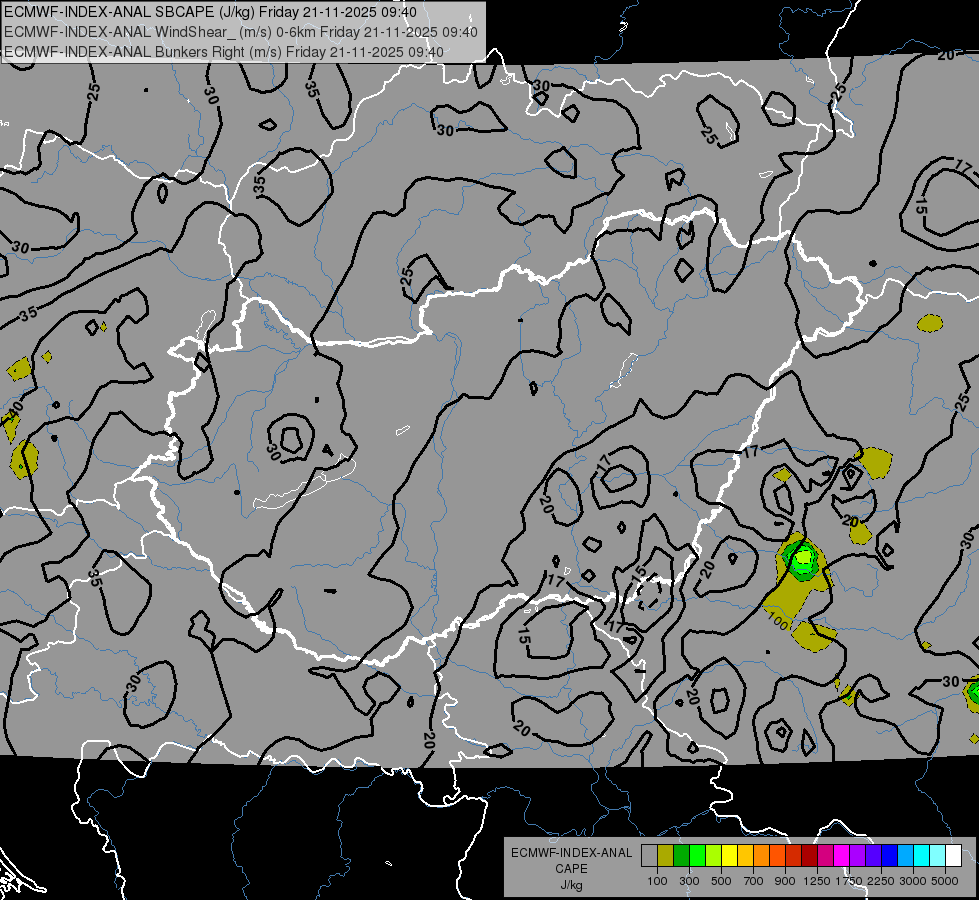Click the 40 wind shear contour label
Screen dimensions: 979x900
(x=15, y=412)
